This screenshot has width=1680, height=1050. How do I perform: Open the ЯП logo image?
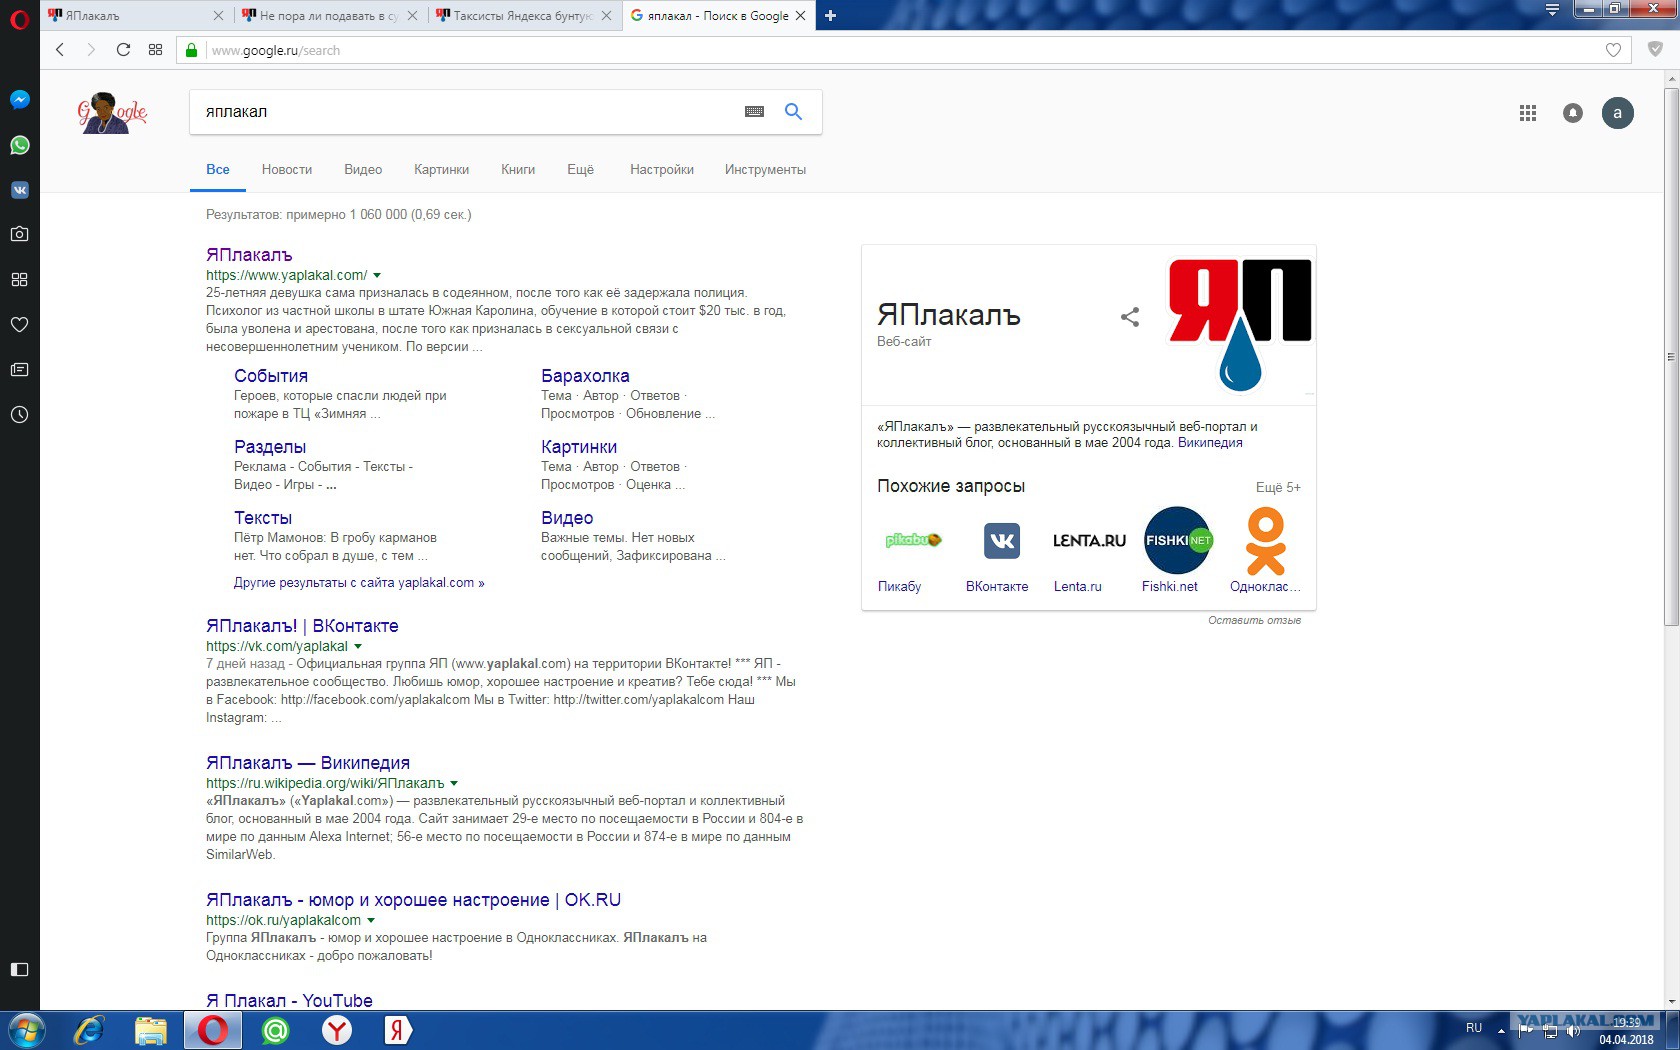point(1240,325)
